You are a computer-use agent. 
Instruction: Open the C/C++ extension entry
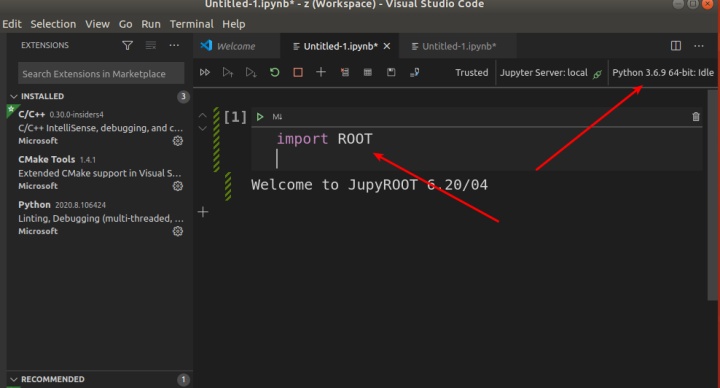(99, 128)
